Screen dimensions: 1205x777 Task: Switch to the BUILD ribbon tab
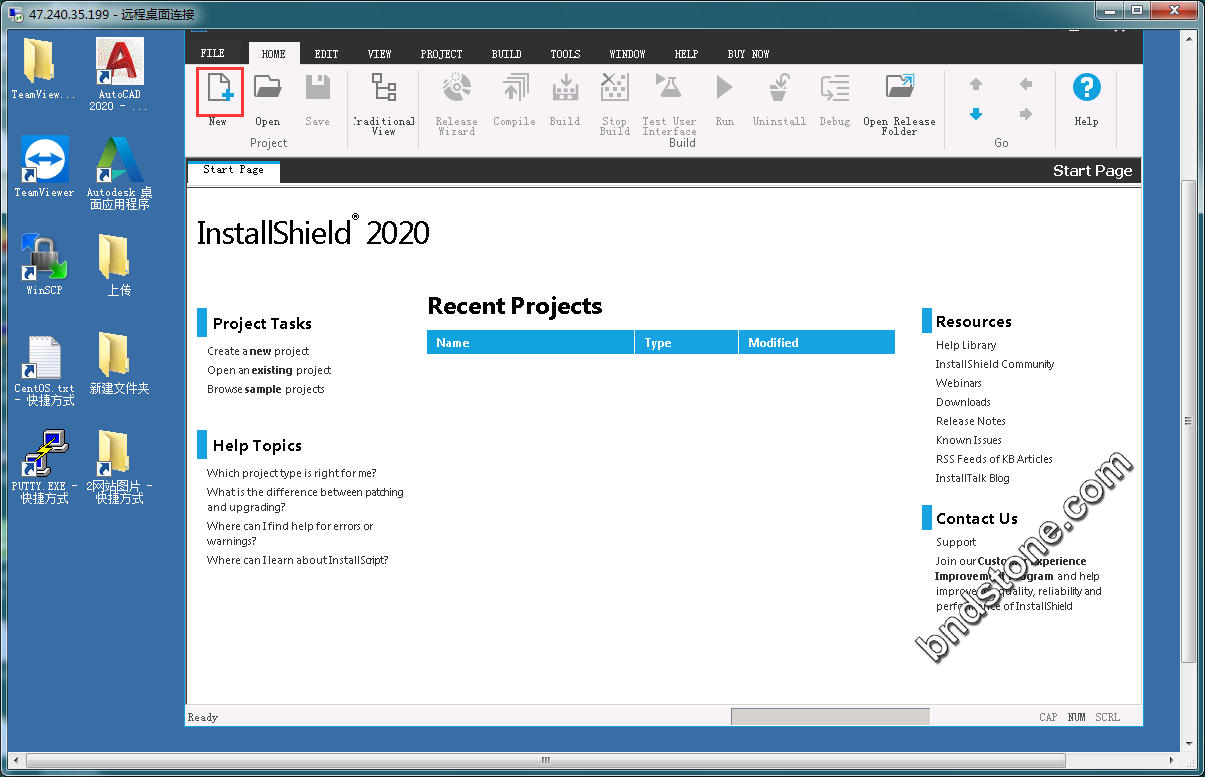pos(506,54)
